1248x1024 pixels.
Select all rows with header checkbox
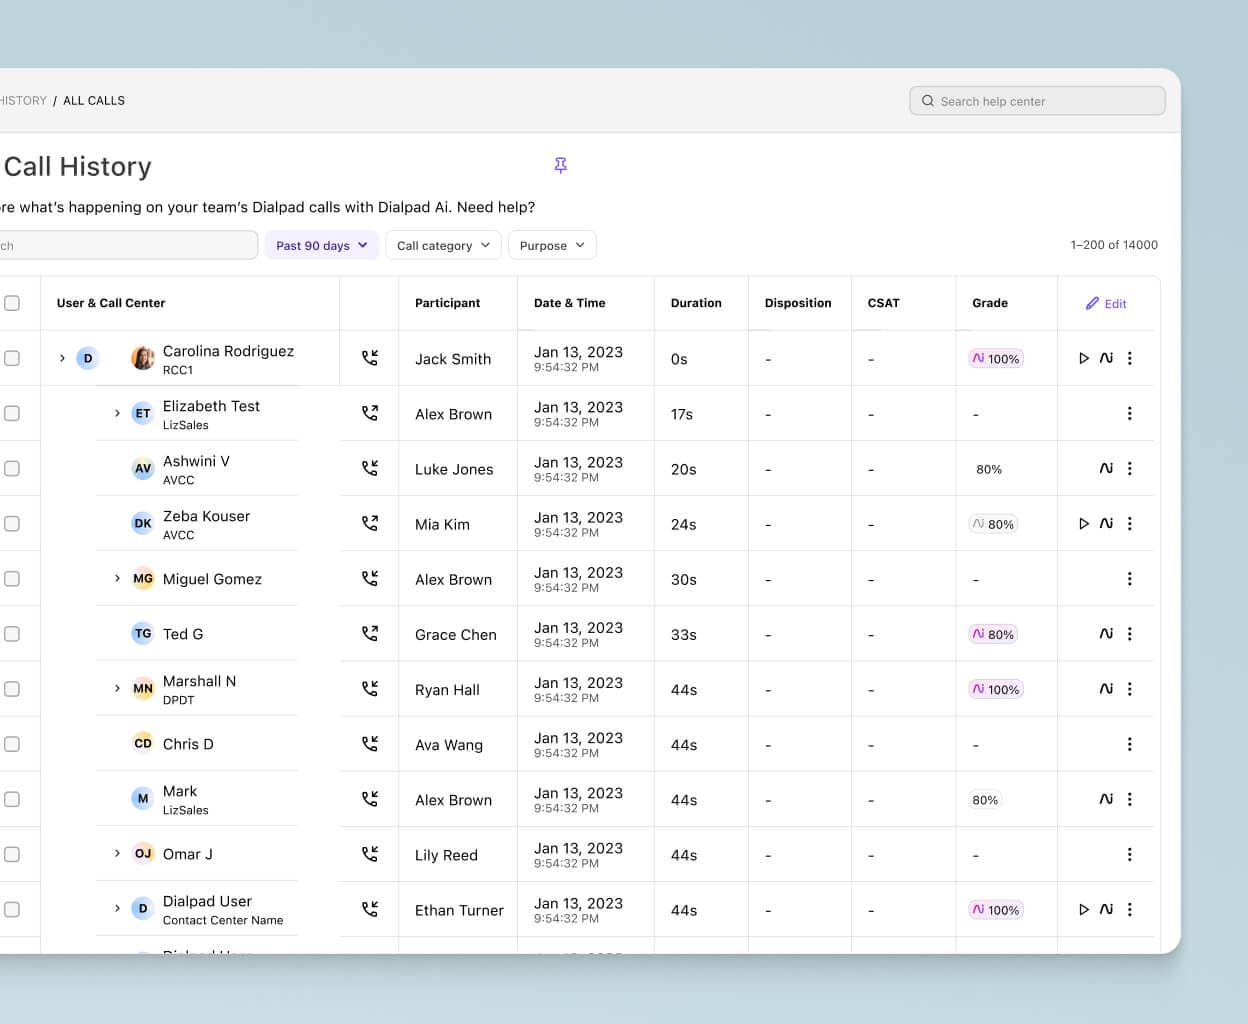[x=12, y=303]
